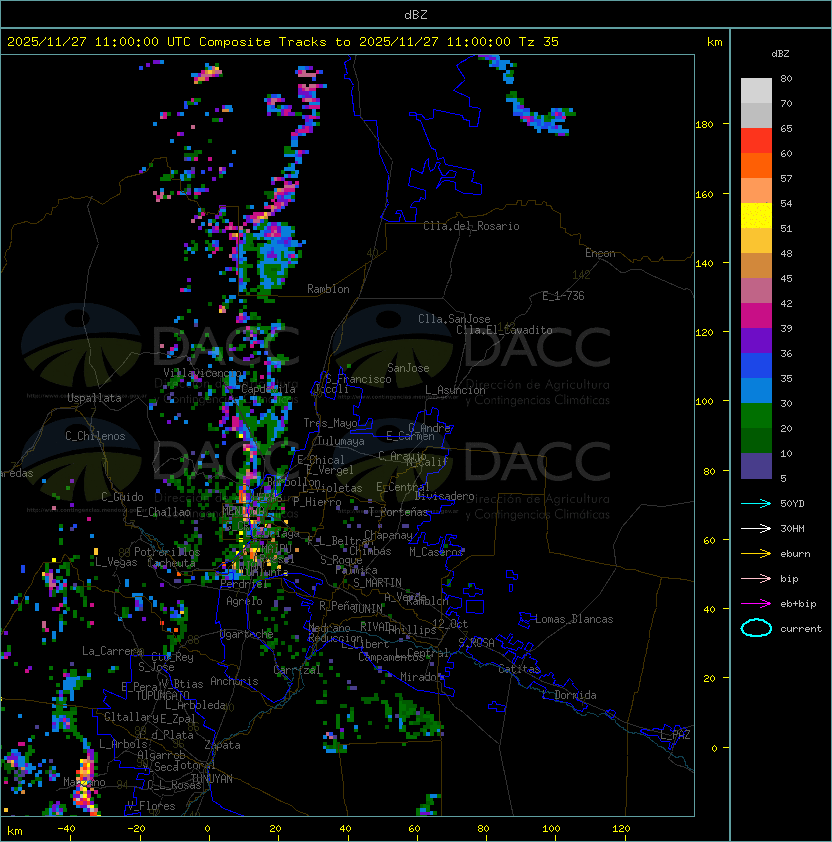The image size is (832, 842).
Task: Click the 'Clla.SanJose' place label
Action: [x=454, y=319]
